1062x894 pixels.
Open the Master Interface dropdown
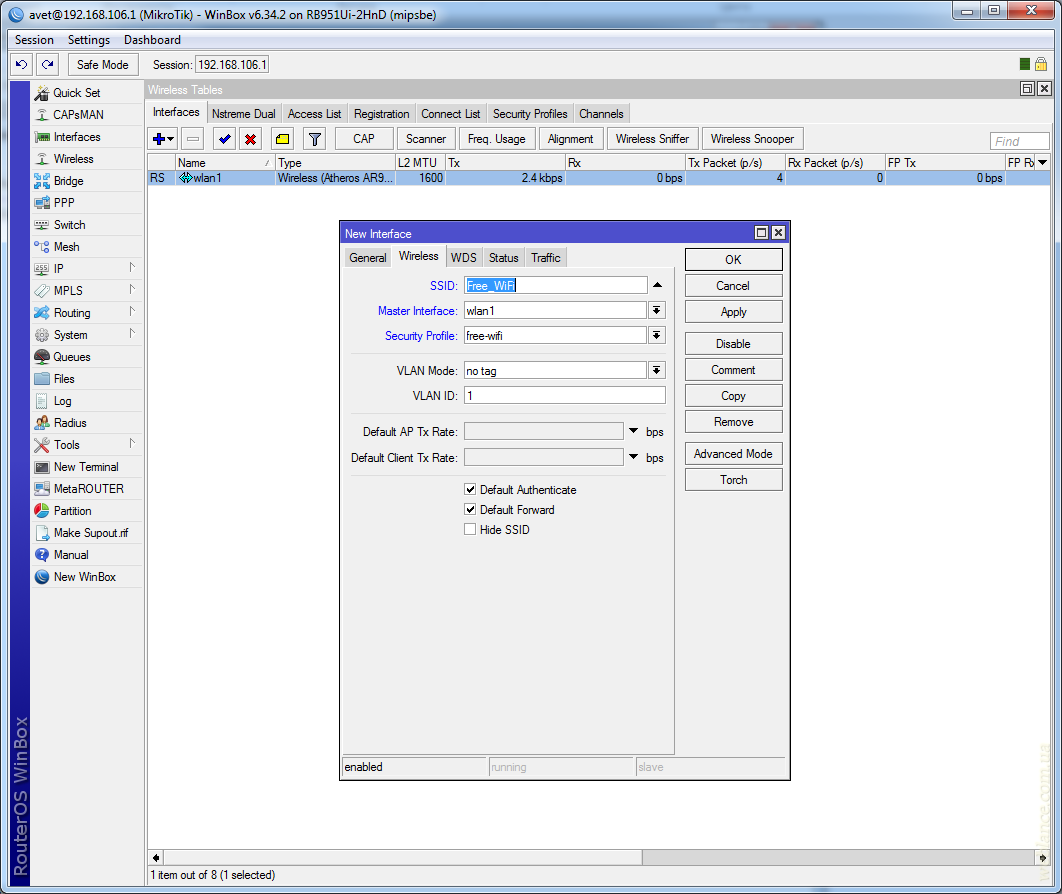[x=657, y=311]
